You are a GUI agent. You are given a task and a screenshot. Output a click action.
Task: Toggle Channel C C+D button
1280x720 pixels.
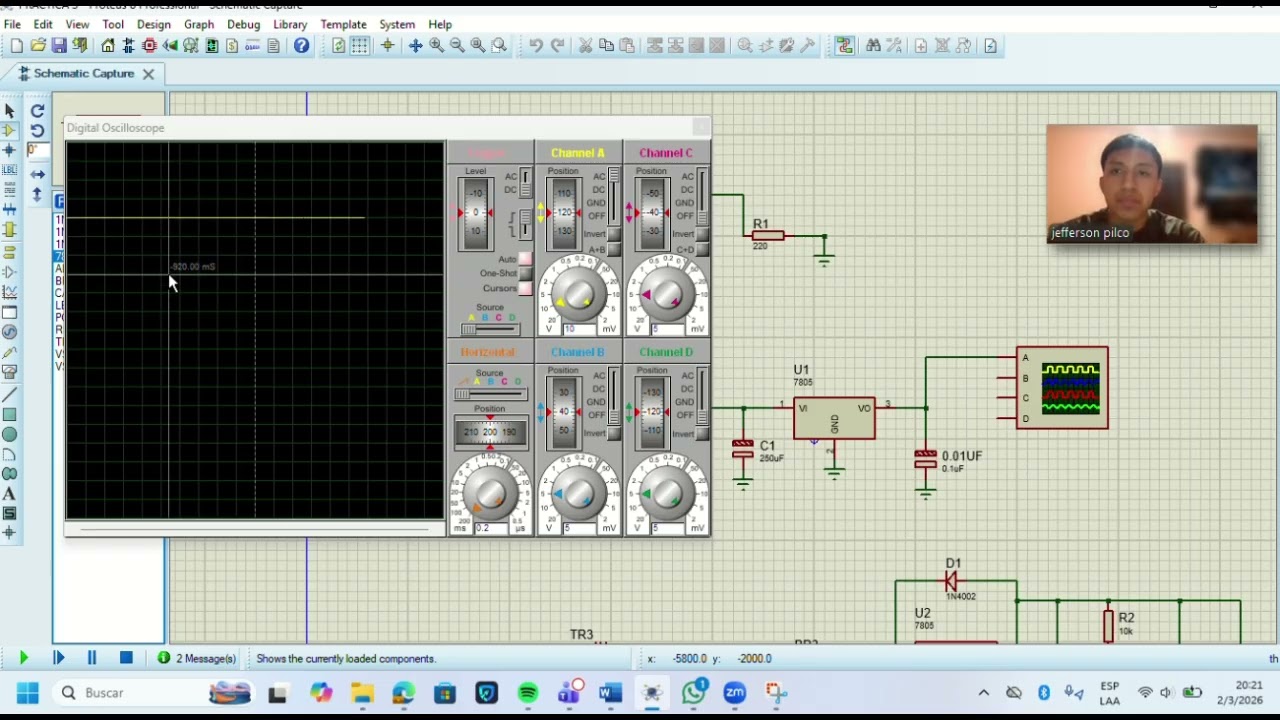(703, 250)
